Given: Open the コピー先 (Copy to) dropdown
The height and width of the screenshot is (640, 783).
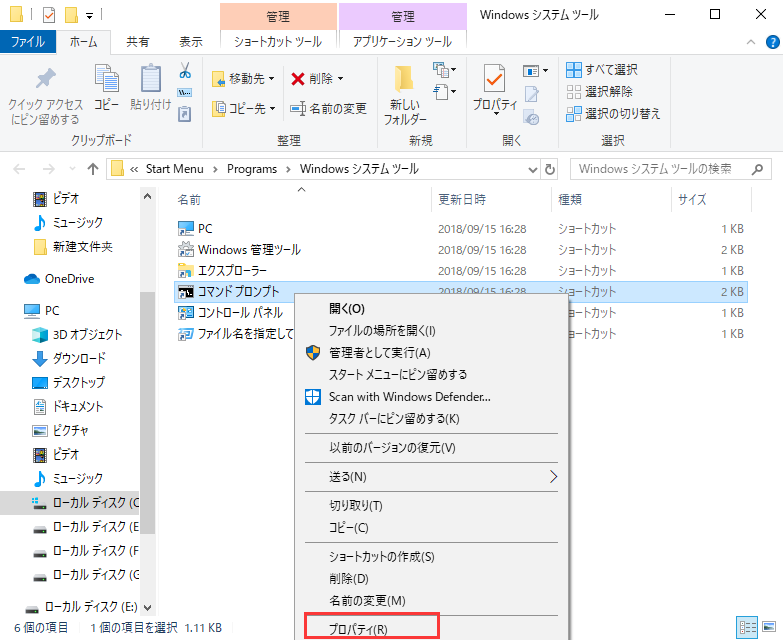Looking at the screenshot, I should [244, 108].
